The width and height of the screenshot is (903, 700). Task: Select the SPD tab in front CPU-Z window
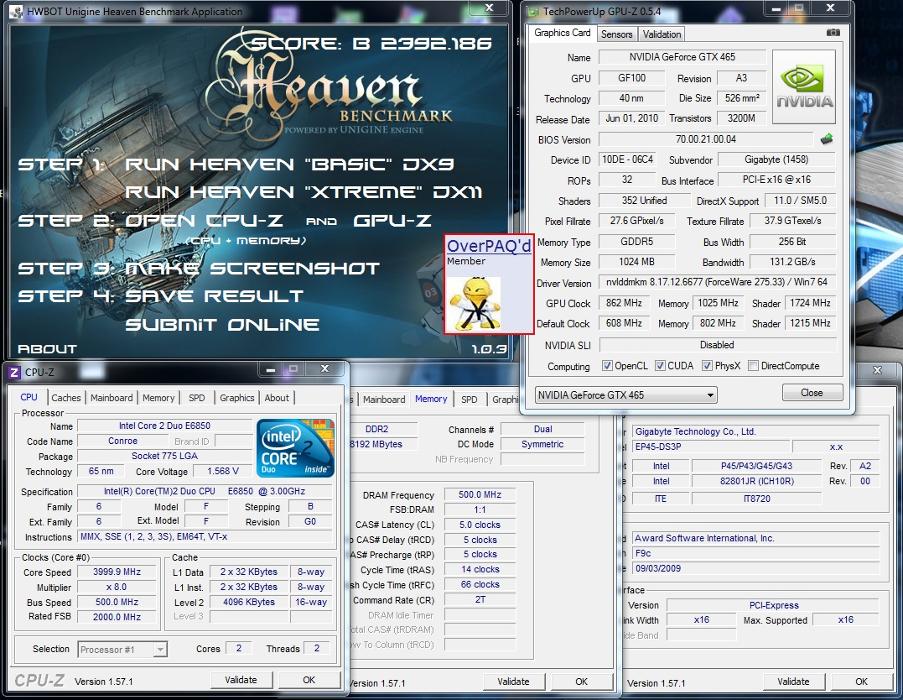coord(196,398)
